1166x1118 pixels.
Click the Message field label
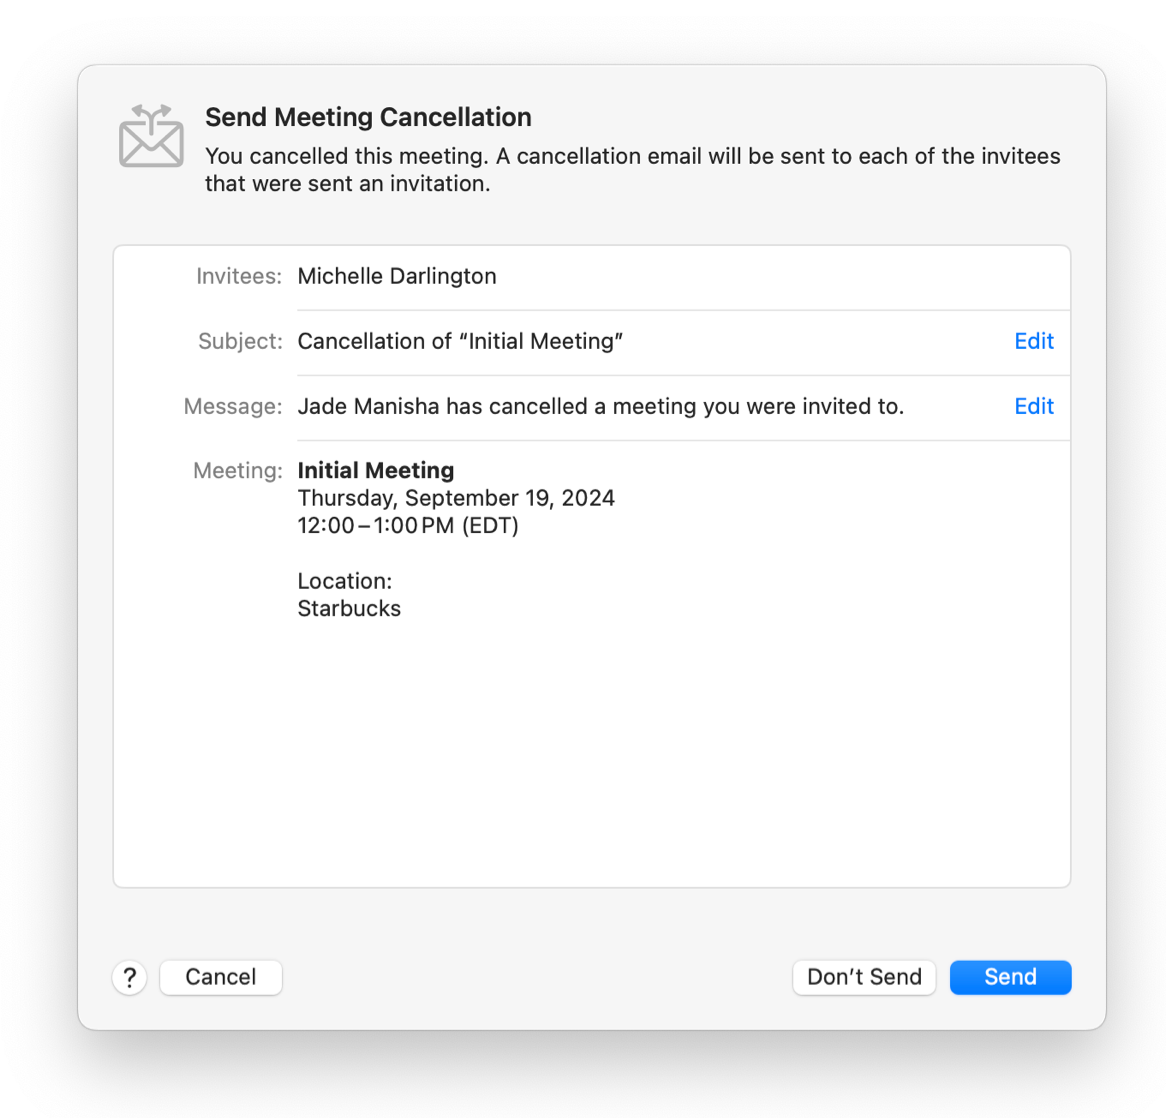pos(233,406)
